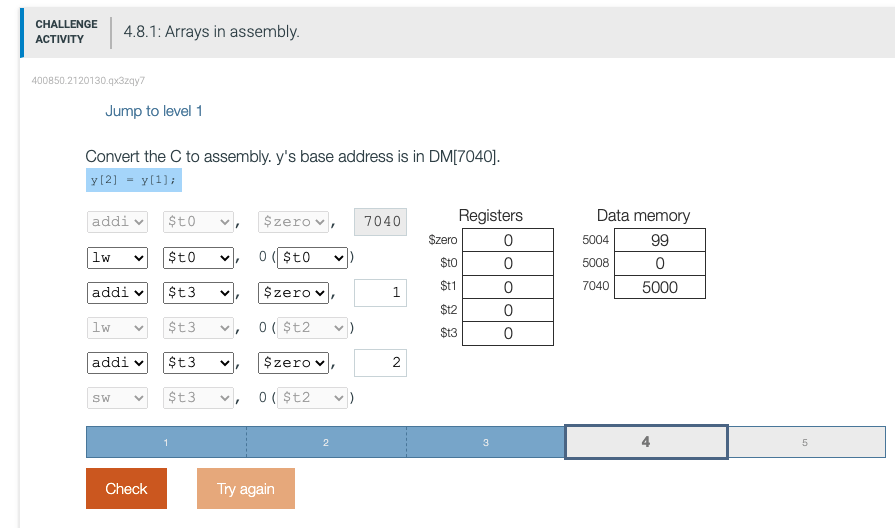This screenshot has height=528, width=895.
Task: Click the $t1 register value cell
Action: click(x=508, y=287)
